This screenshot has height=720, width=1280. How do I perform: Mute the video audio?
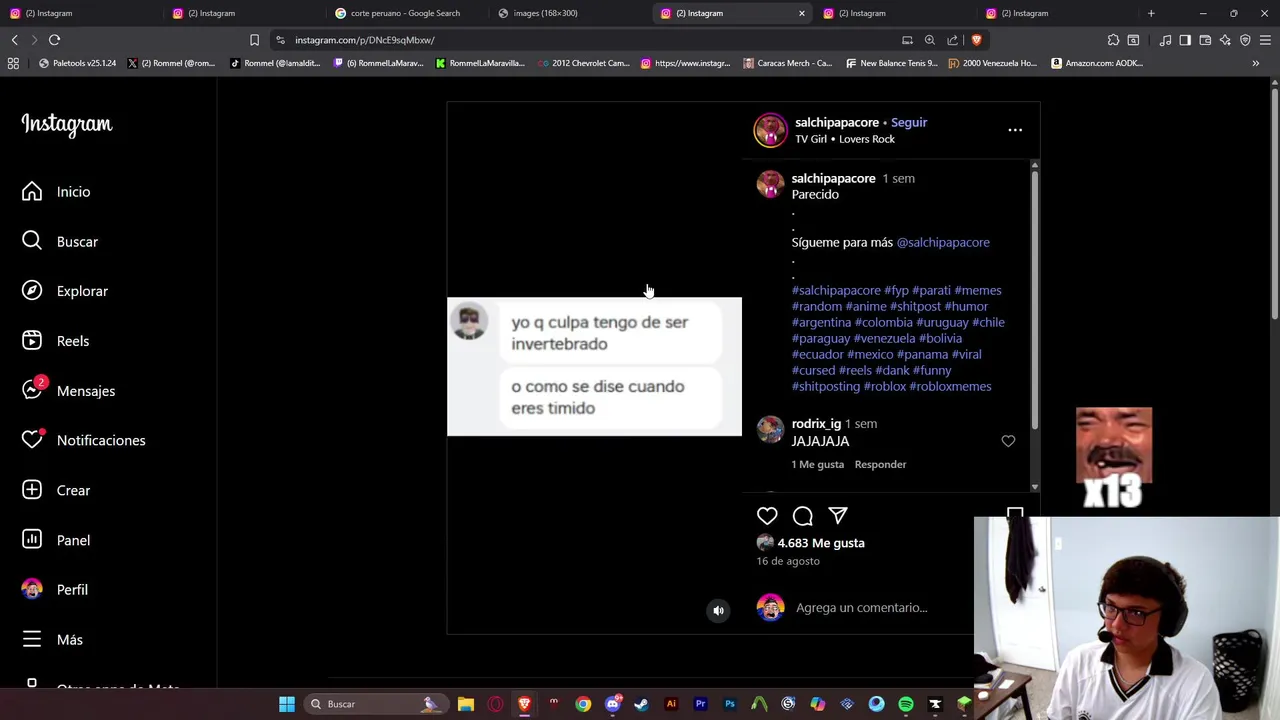718,610
